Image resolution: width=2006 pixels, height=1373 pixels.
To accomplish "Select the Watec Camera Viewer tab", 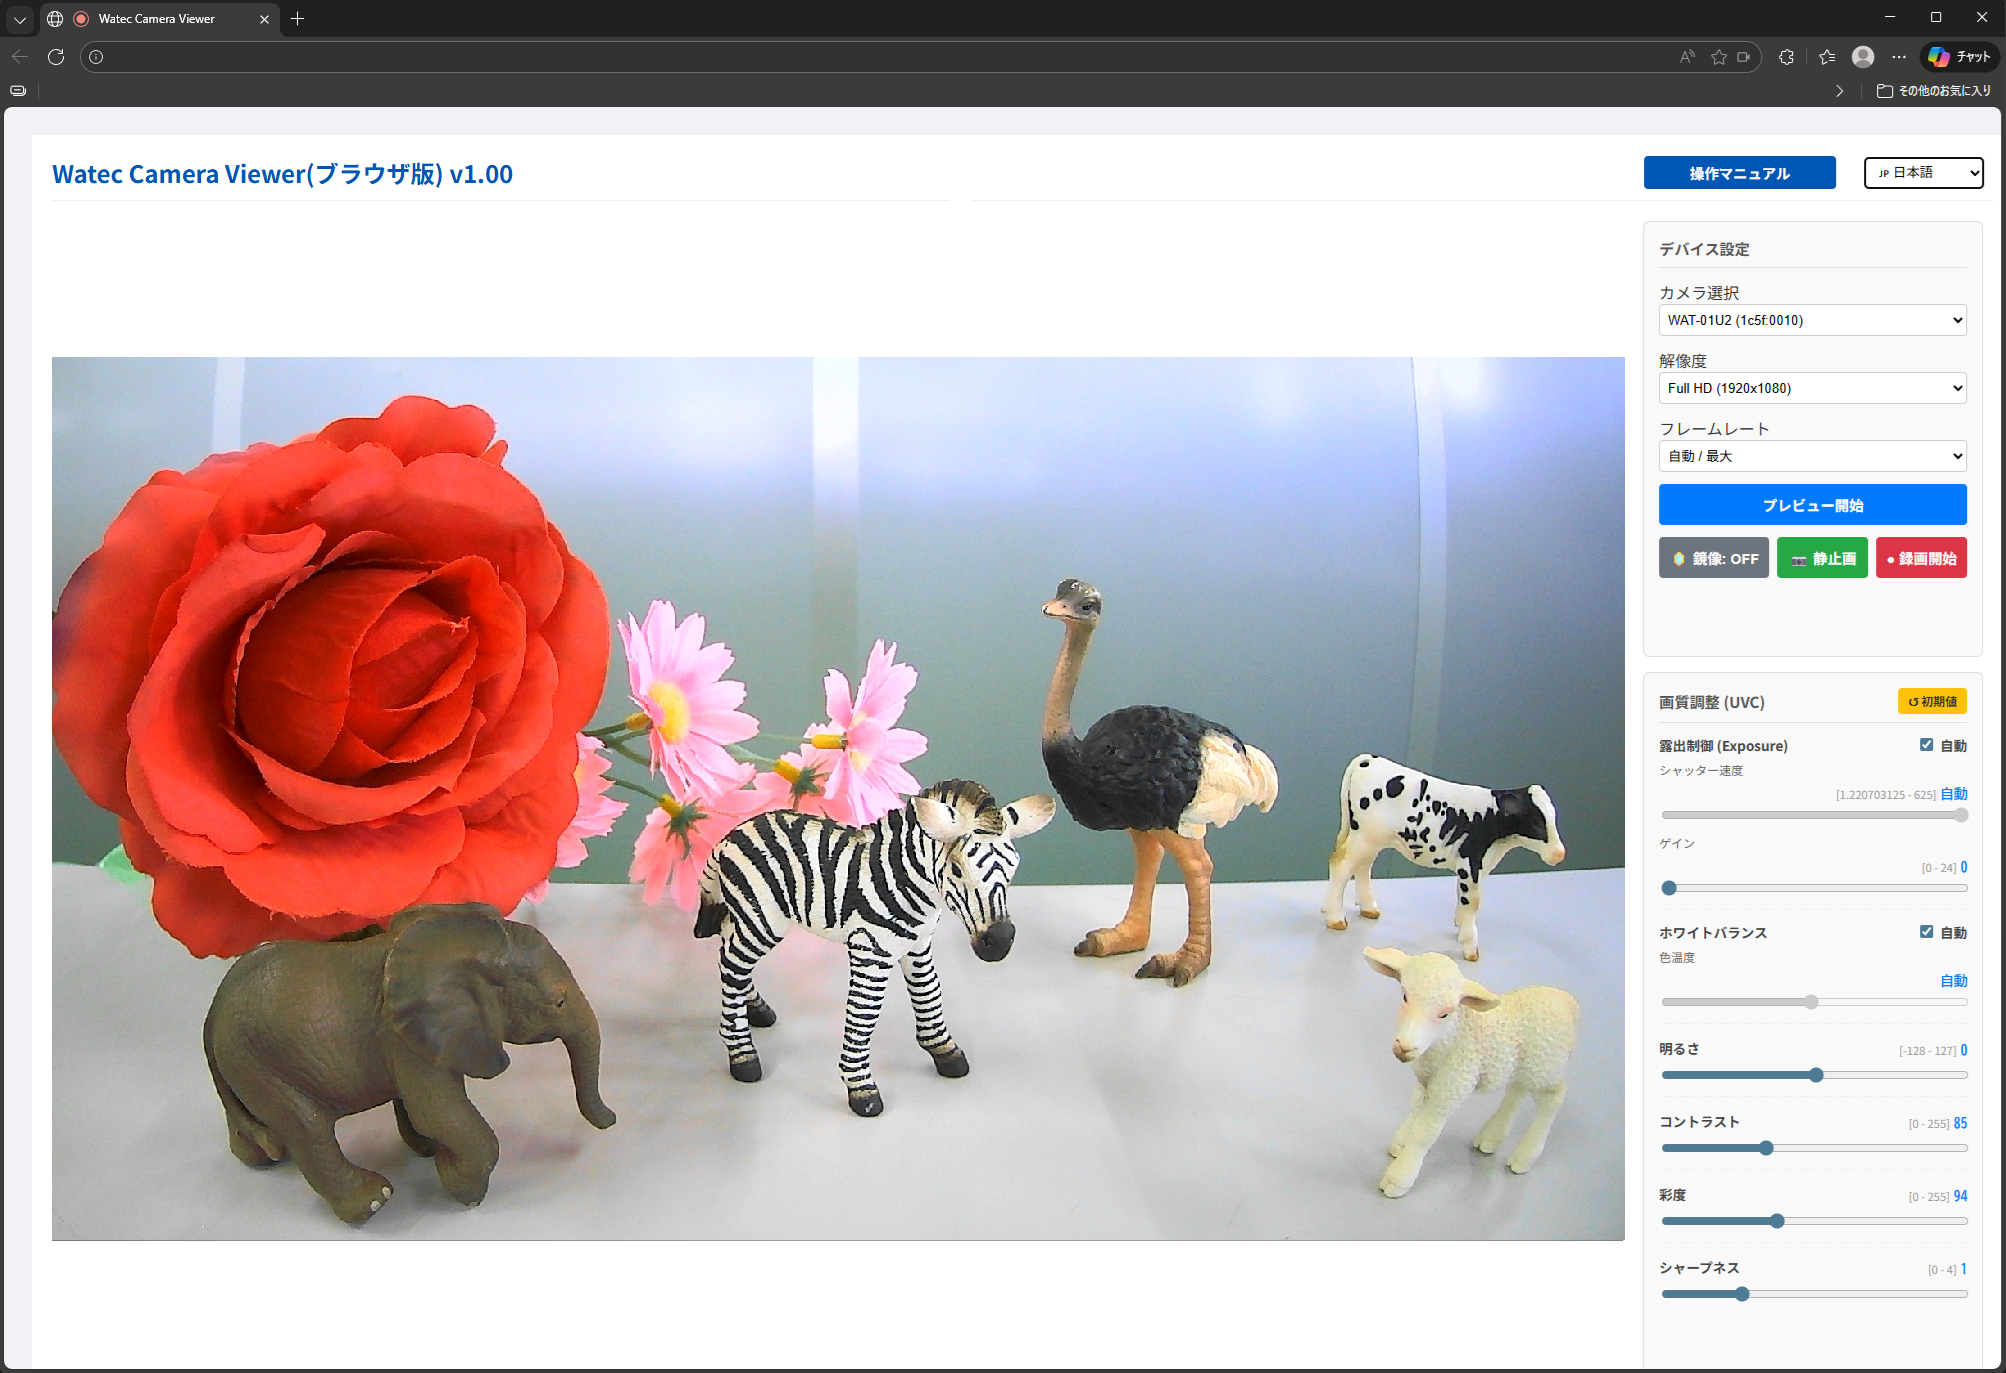I will pos(157,19).
